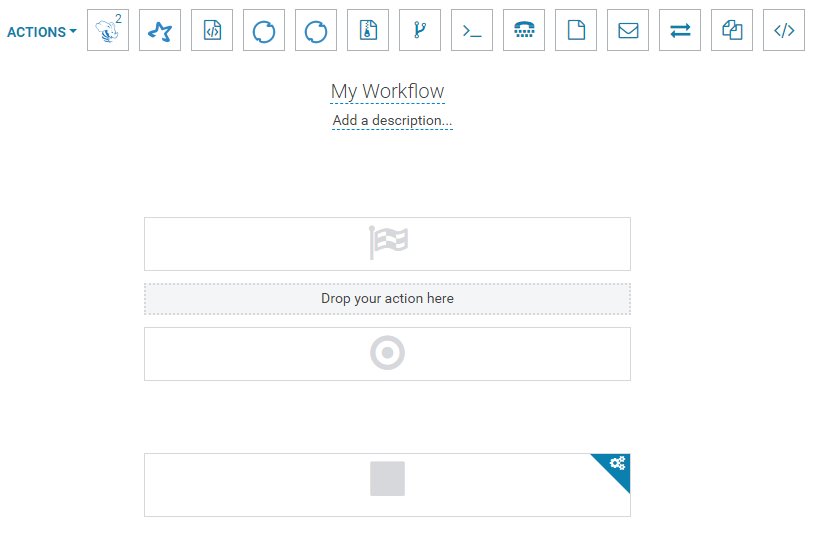Choose the MapReduce zipped archive icon
The height and width of the screenshot is (537, 826).
coord(368,30)
